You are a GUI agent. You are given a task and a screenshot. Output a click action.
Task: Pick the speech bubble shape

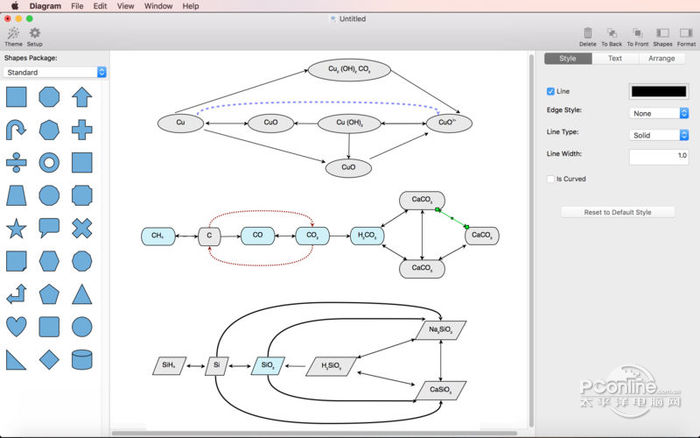(x=49, y=228)
